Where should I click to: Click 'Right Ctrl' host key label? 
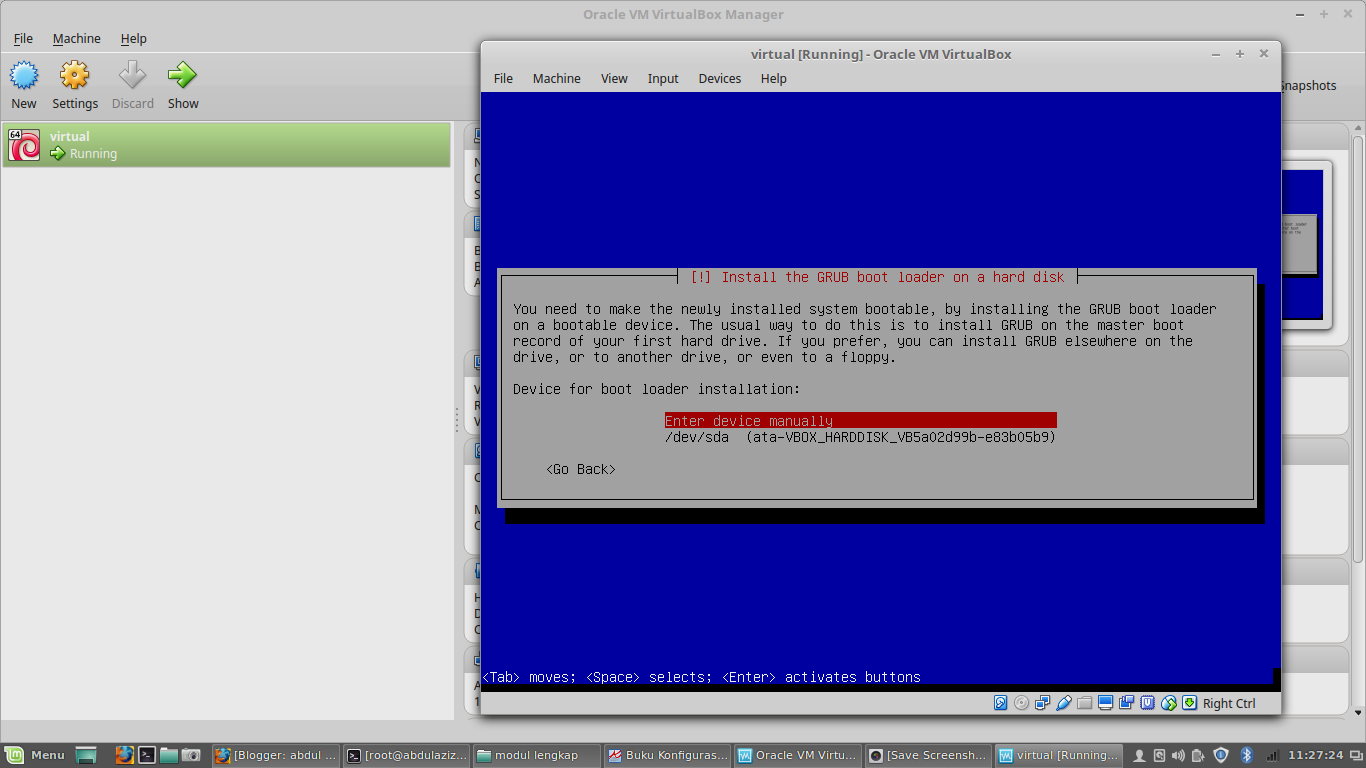1229,703
